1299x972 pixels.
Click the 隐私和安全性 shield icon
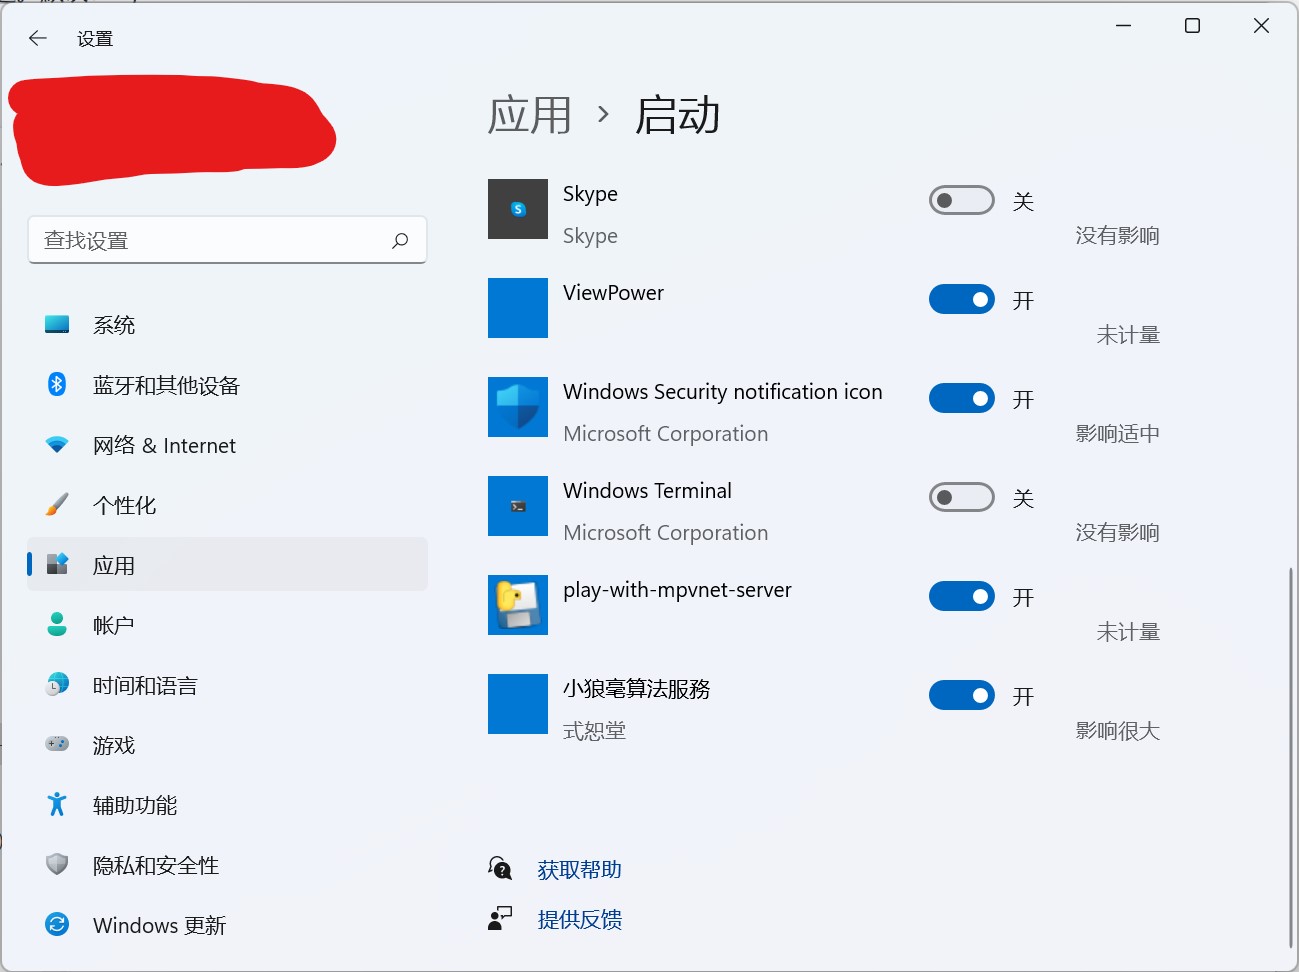tap(57, 864)
